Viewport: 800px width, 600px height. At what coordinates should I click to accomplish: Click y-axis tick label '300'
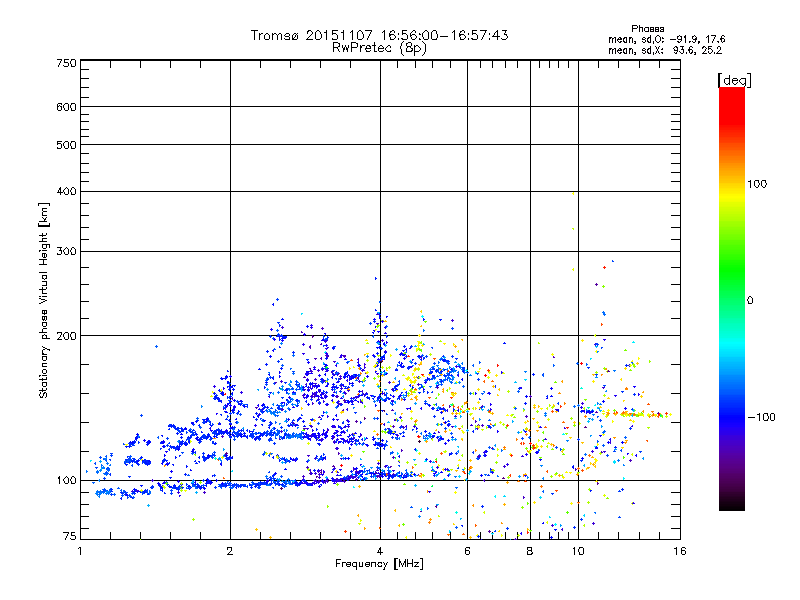click(66, 251)
